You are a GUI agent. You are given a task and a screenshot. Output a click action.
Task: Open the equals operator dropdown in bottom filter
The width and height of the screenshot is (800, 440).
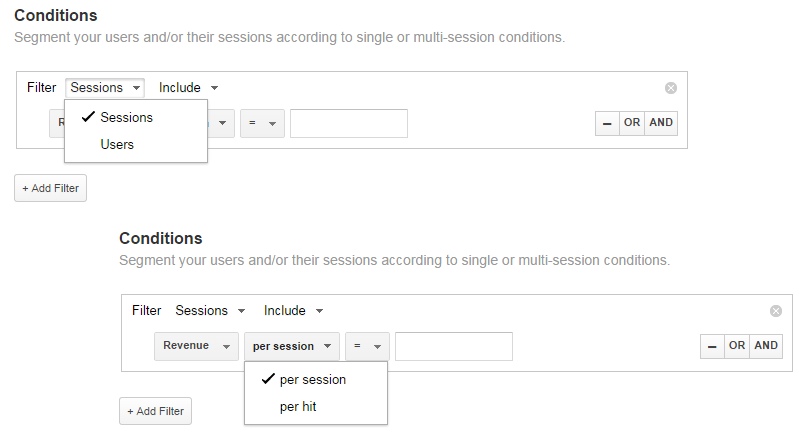367,346
